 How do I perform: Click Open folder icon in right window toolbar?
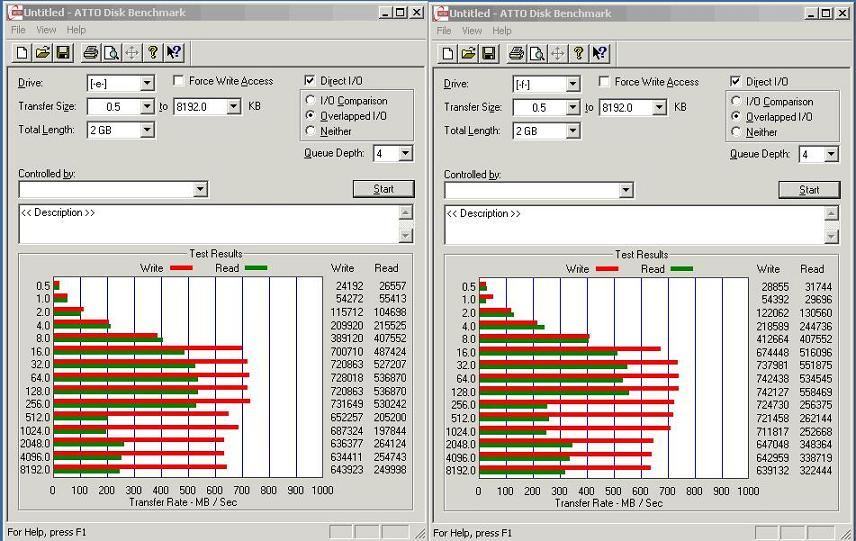click(x=468, y=53)
